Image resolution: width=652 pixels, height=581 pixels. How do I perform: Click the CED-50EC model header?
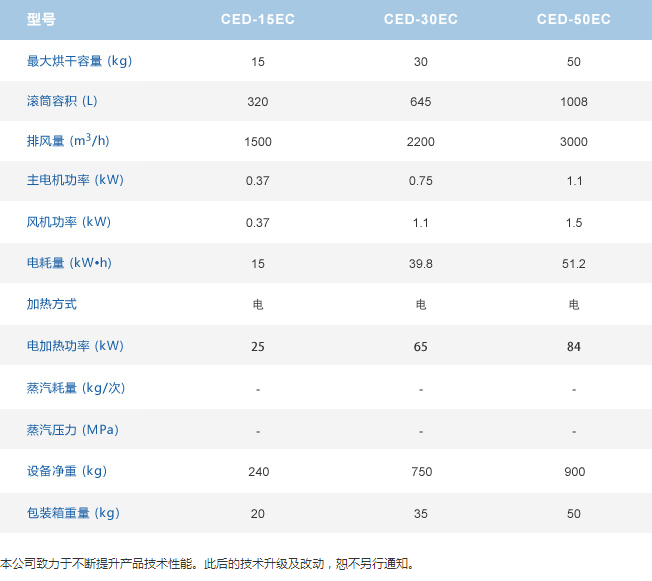point(574,19)
